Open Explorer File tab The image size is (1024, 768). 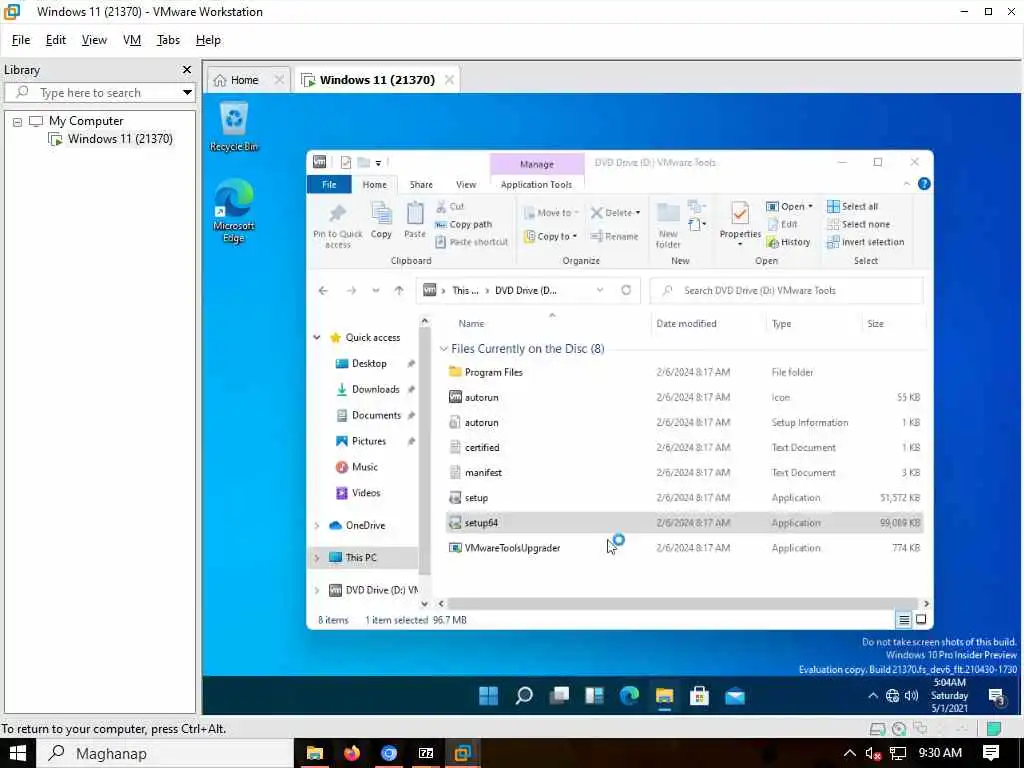tap(329, 185)
